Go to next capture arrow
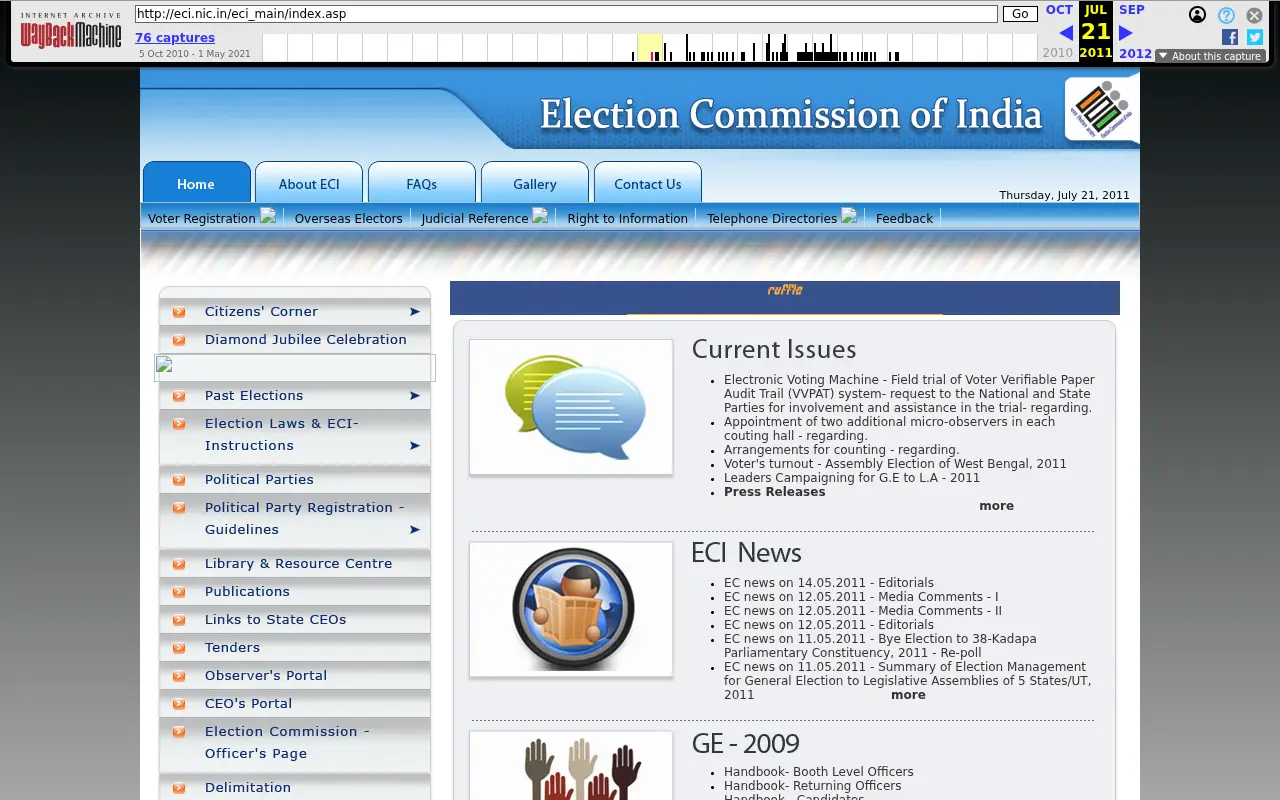The width and height of the screenshot is (1280, 800). tap(1125, 33)
